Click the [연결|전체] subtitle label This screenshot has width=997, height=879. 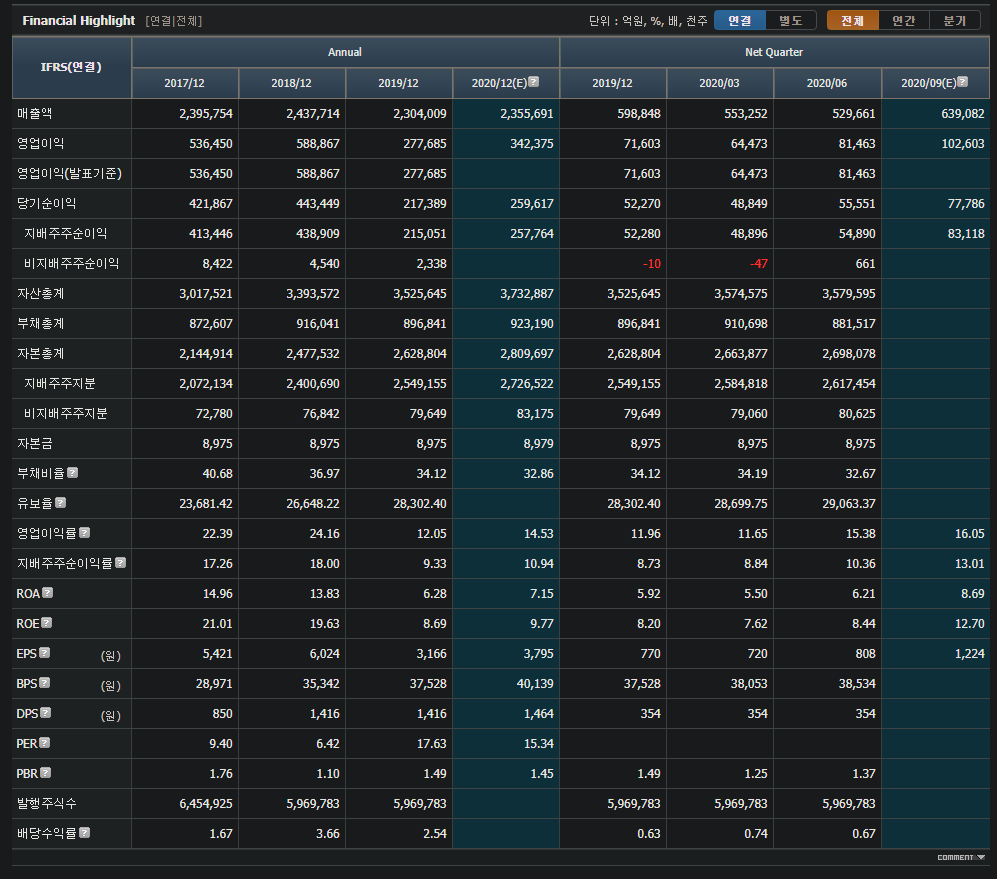click(x=174, y=21)
